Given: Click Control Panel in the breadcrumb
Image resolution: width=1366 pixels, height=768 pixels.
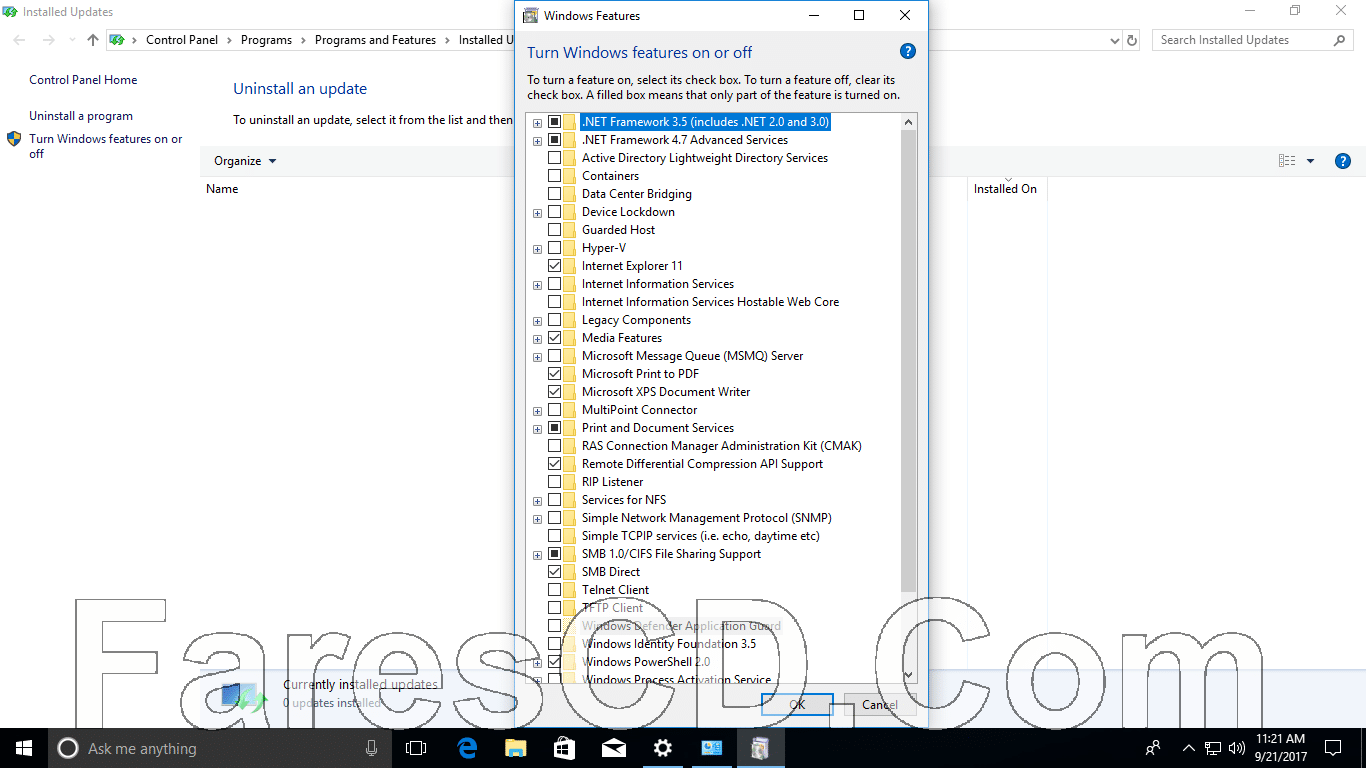Looking at the screenshot, I should 182,40.
